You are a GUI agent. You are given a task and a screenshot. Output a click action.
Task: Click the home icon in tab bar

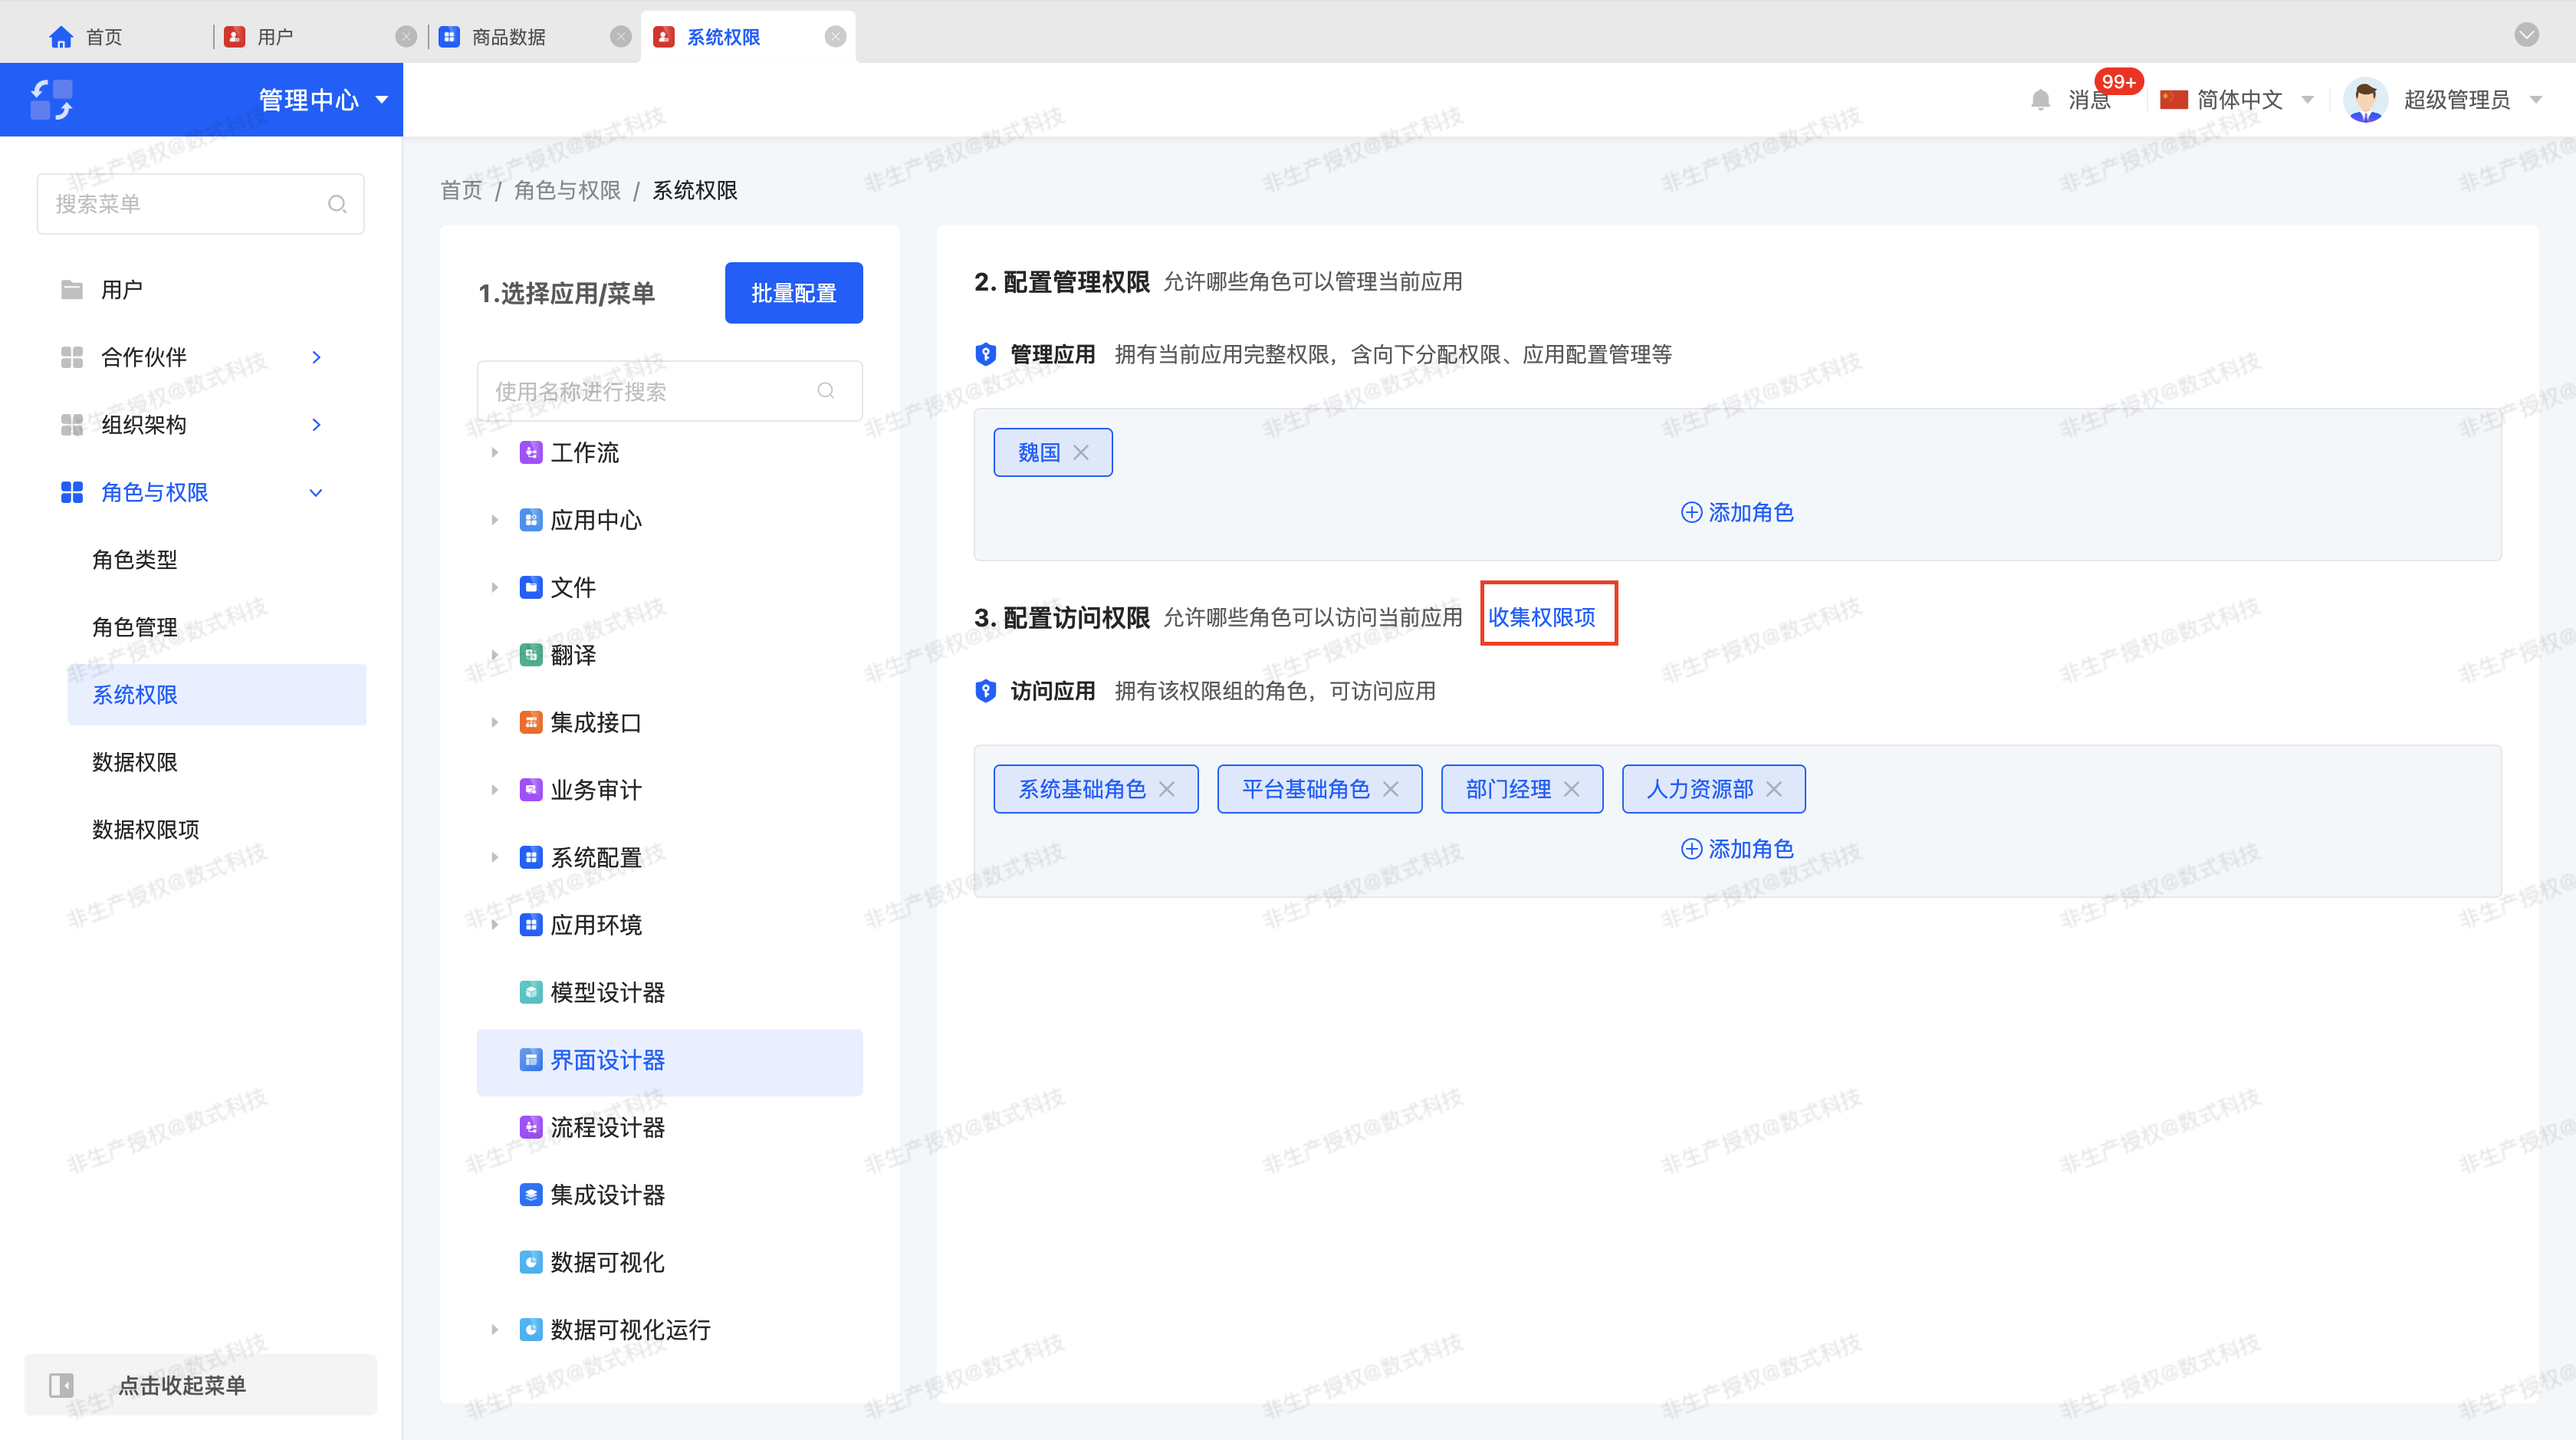[x=61, y=37]
